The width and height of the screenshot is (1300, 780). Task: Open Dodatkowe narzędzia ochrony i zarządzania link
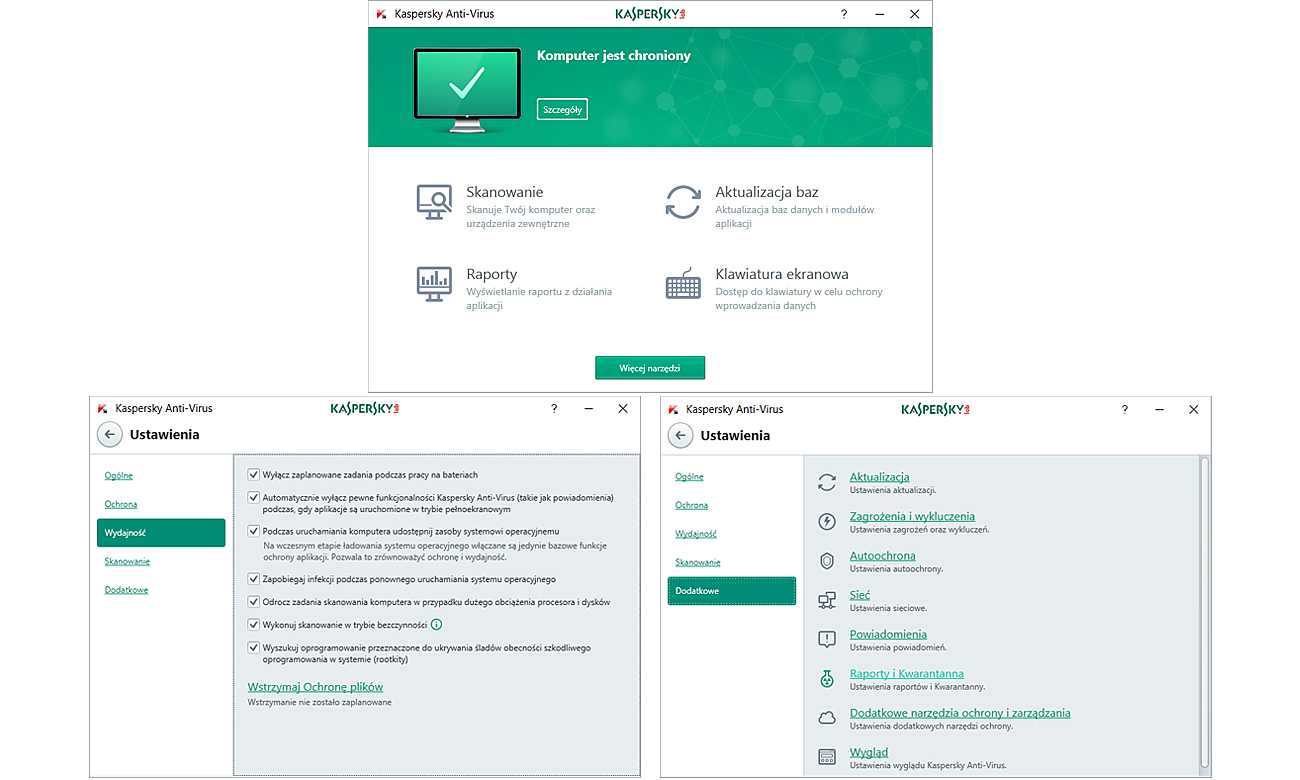tap(960, 713)
